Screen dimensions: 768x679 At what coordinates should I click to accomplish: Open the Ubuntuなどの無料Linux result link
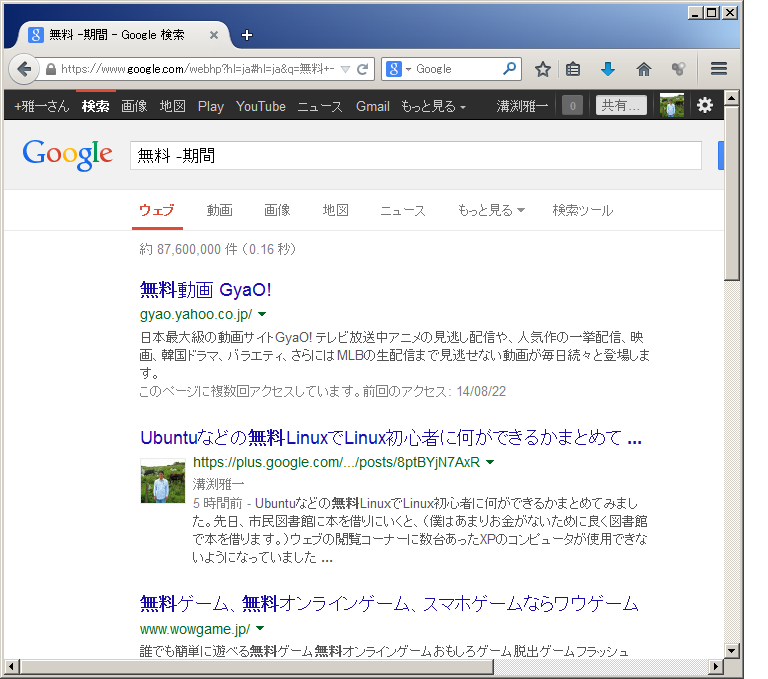pos(391,437)
